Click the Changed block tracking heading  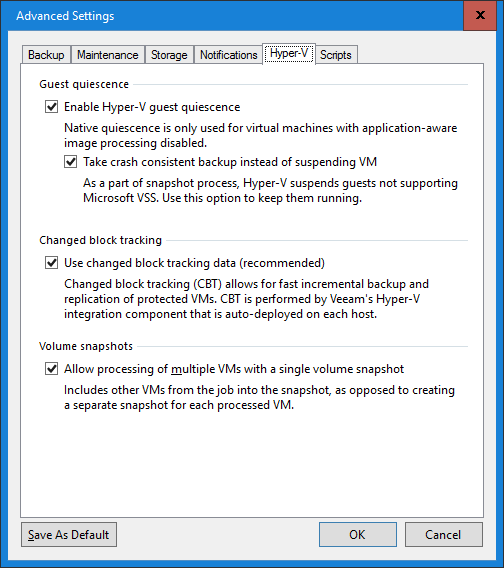point(100,240)
